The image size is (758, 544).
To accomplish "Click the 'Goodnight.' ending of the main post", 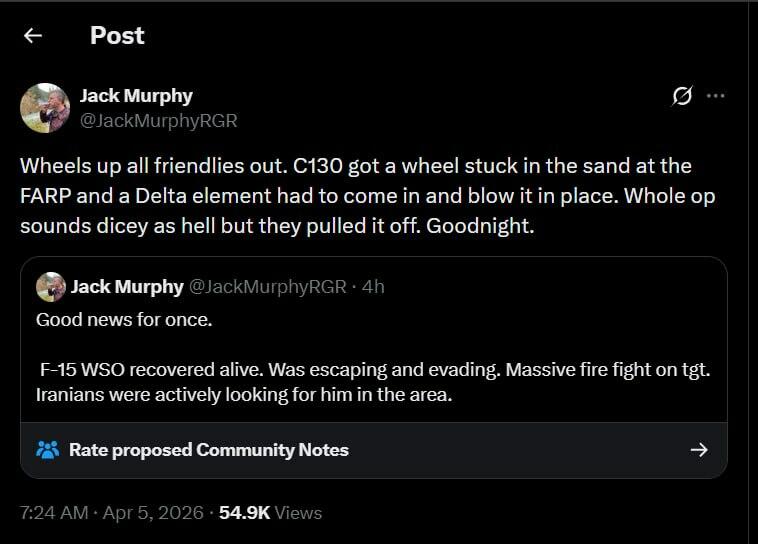I will point(481,226).
